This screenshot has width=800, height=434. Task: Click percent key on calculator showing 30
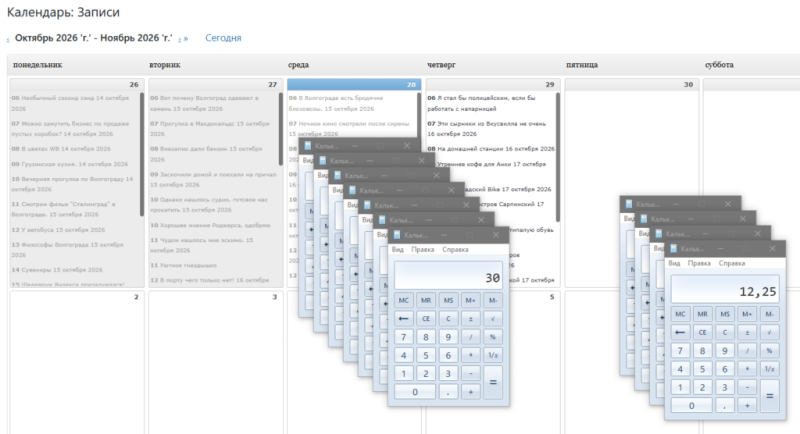(493, 337)
